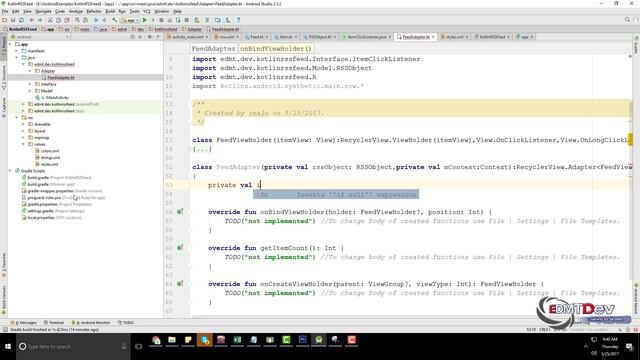Open the File menu

coord(5,11)
